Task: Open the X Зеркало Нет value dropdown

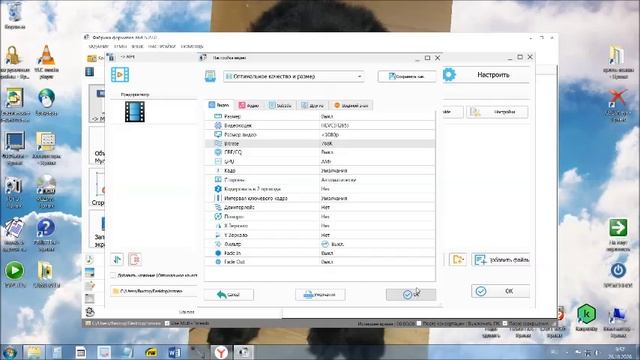Action: click(377, 225)
